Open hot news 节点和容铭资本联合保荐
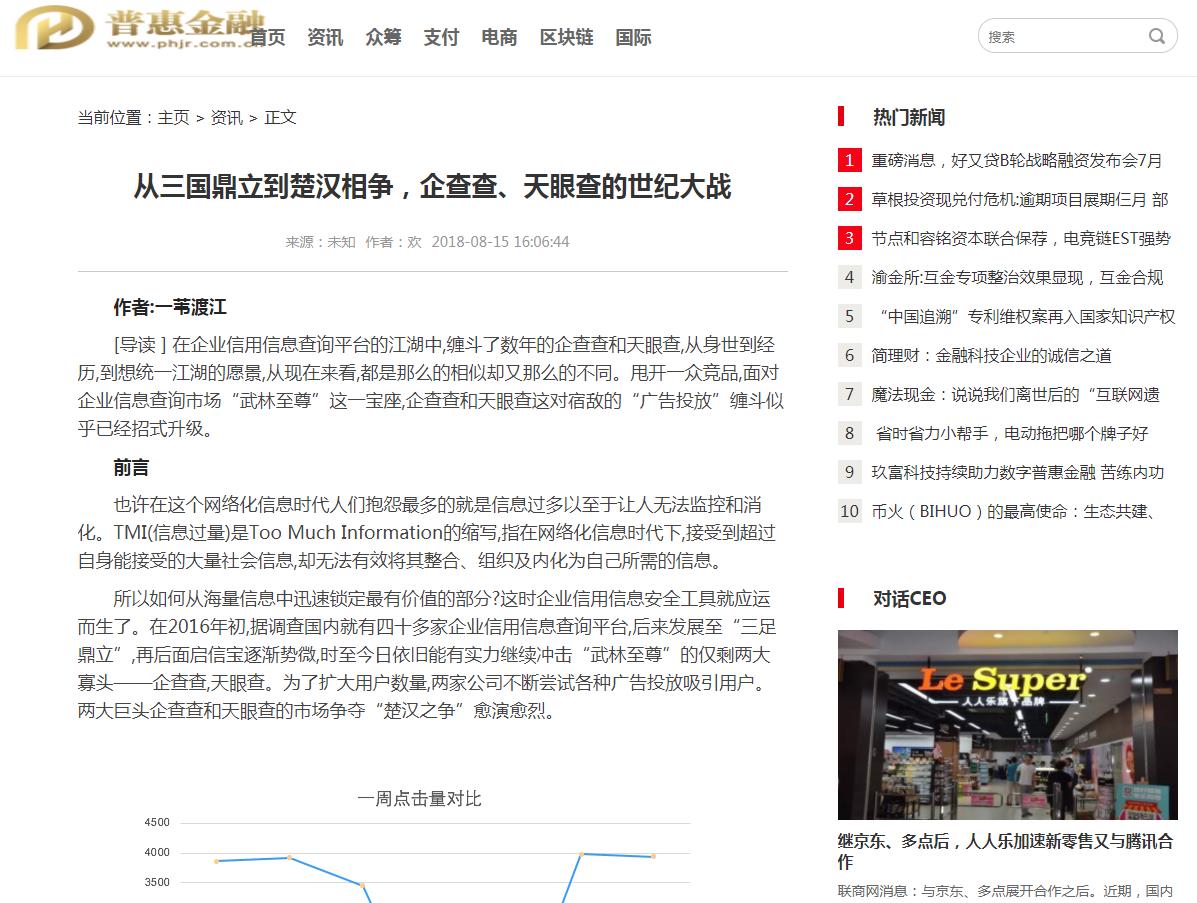 click(1021, 238)
